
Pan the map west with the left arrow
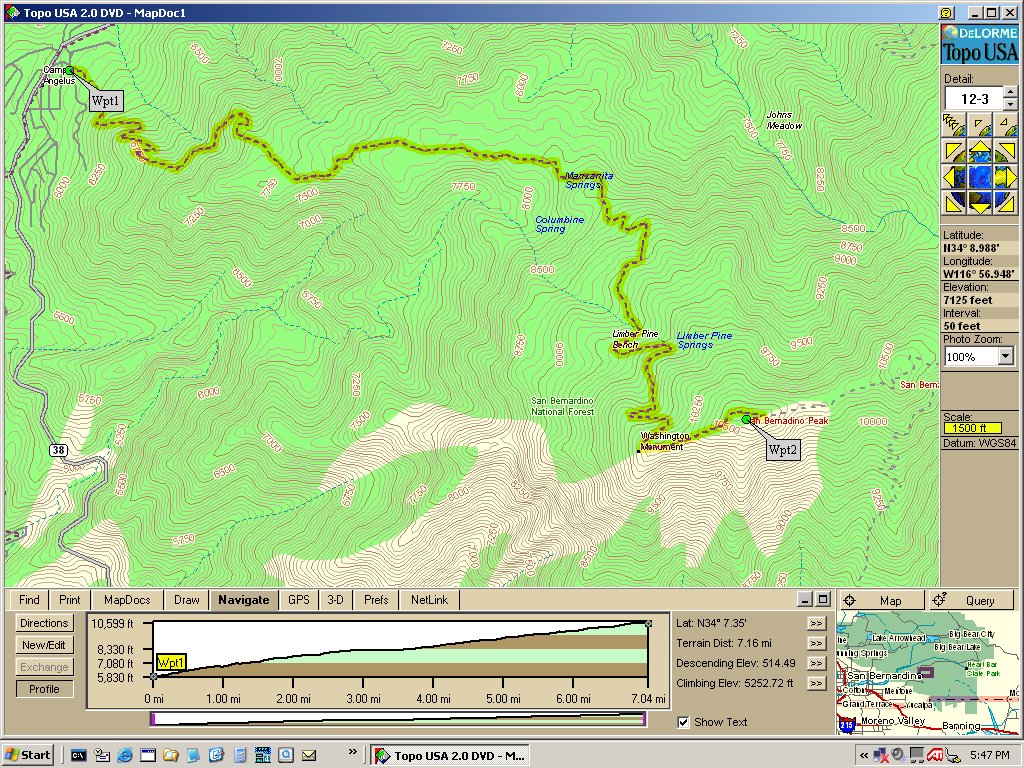[x=954, y=177]
